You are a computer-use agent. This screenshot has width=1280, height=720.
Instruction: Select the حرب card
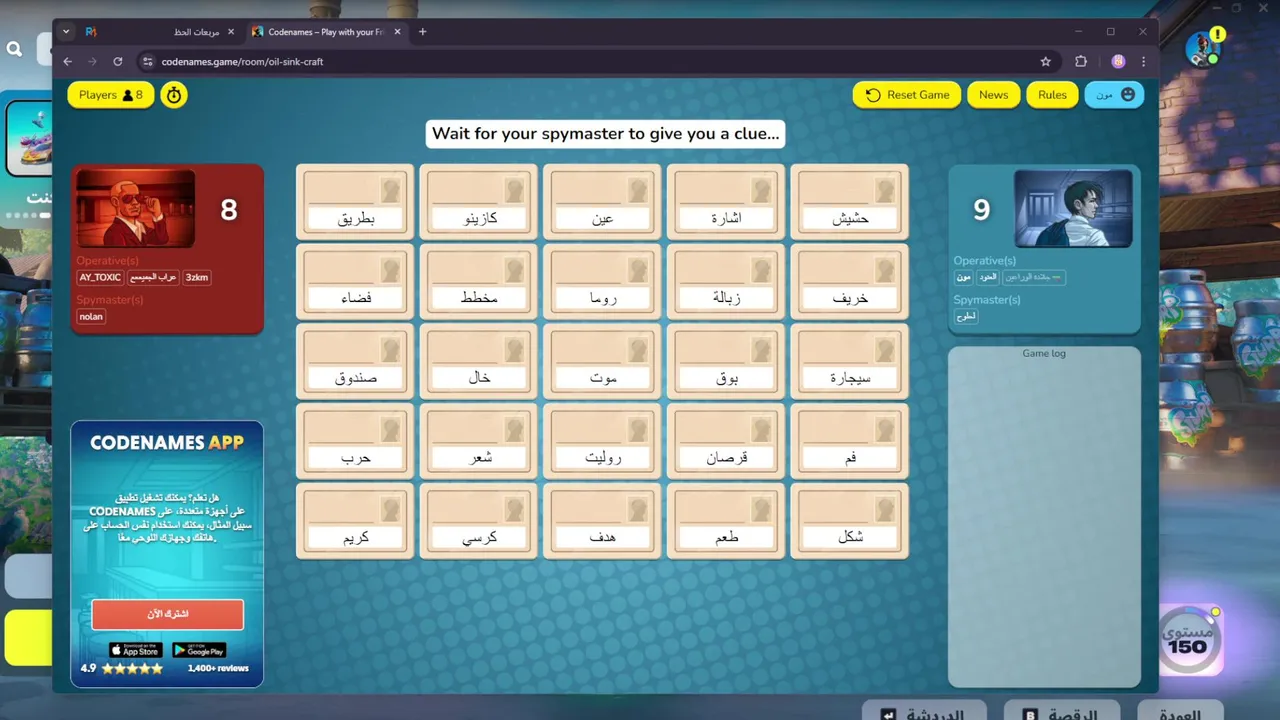point(355,441)
